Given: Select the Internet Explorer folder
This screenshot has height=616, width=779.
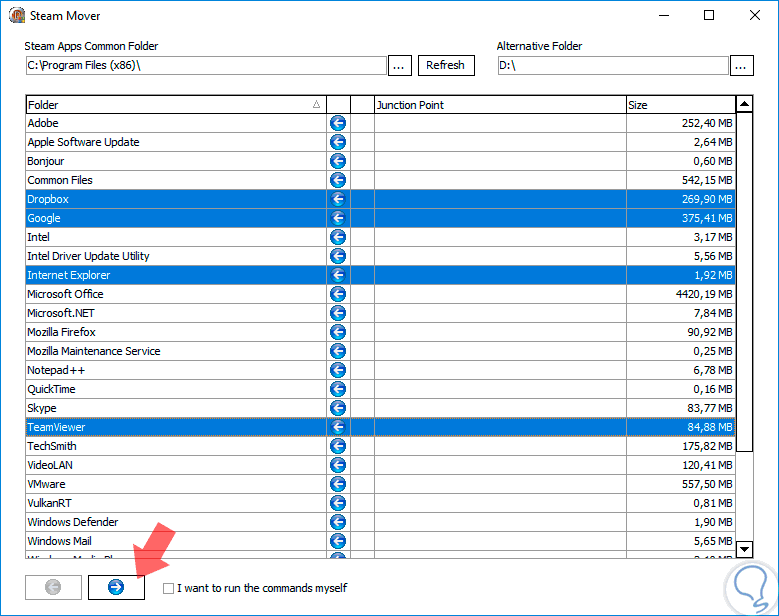Looking at the screenshot, I should (x=381, y=275).
